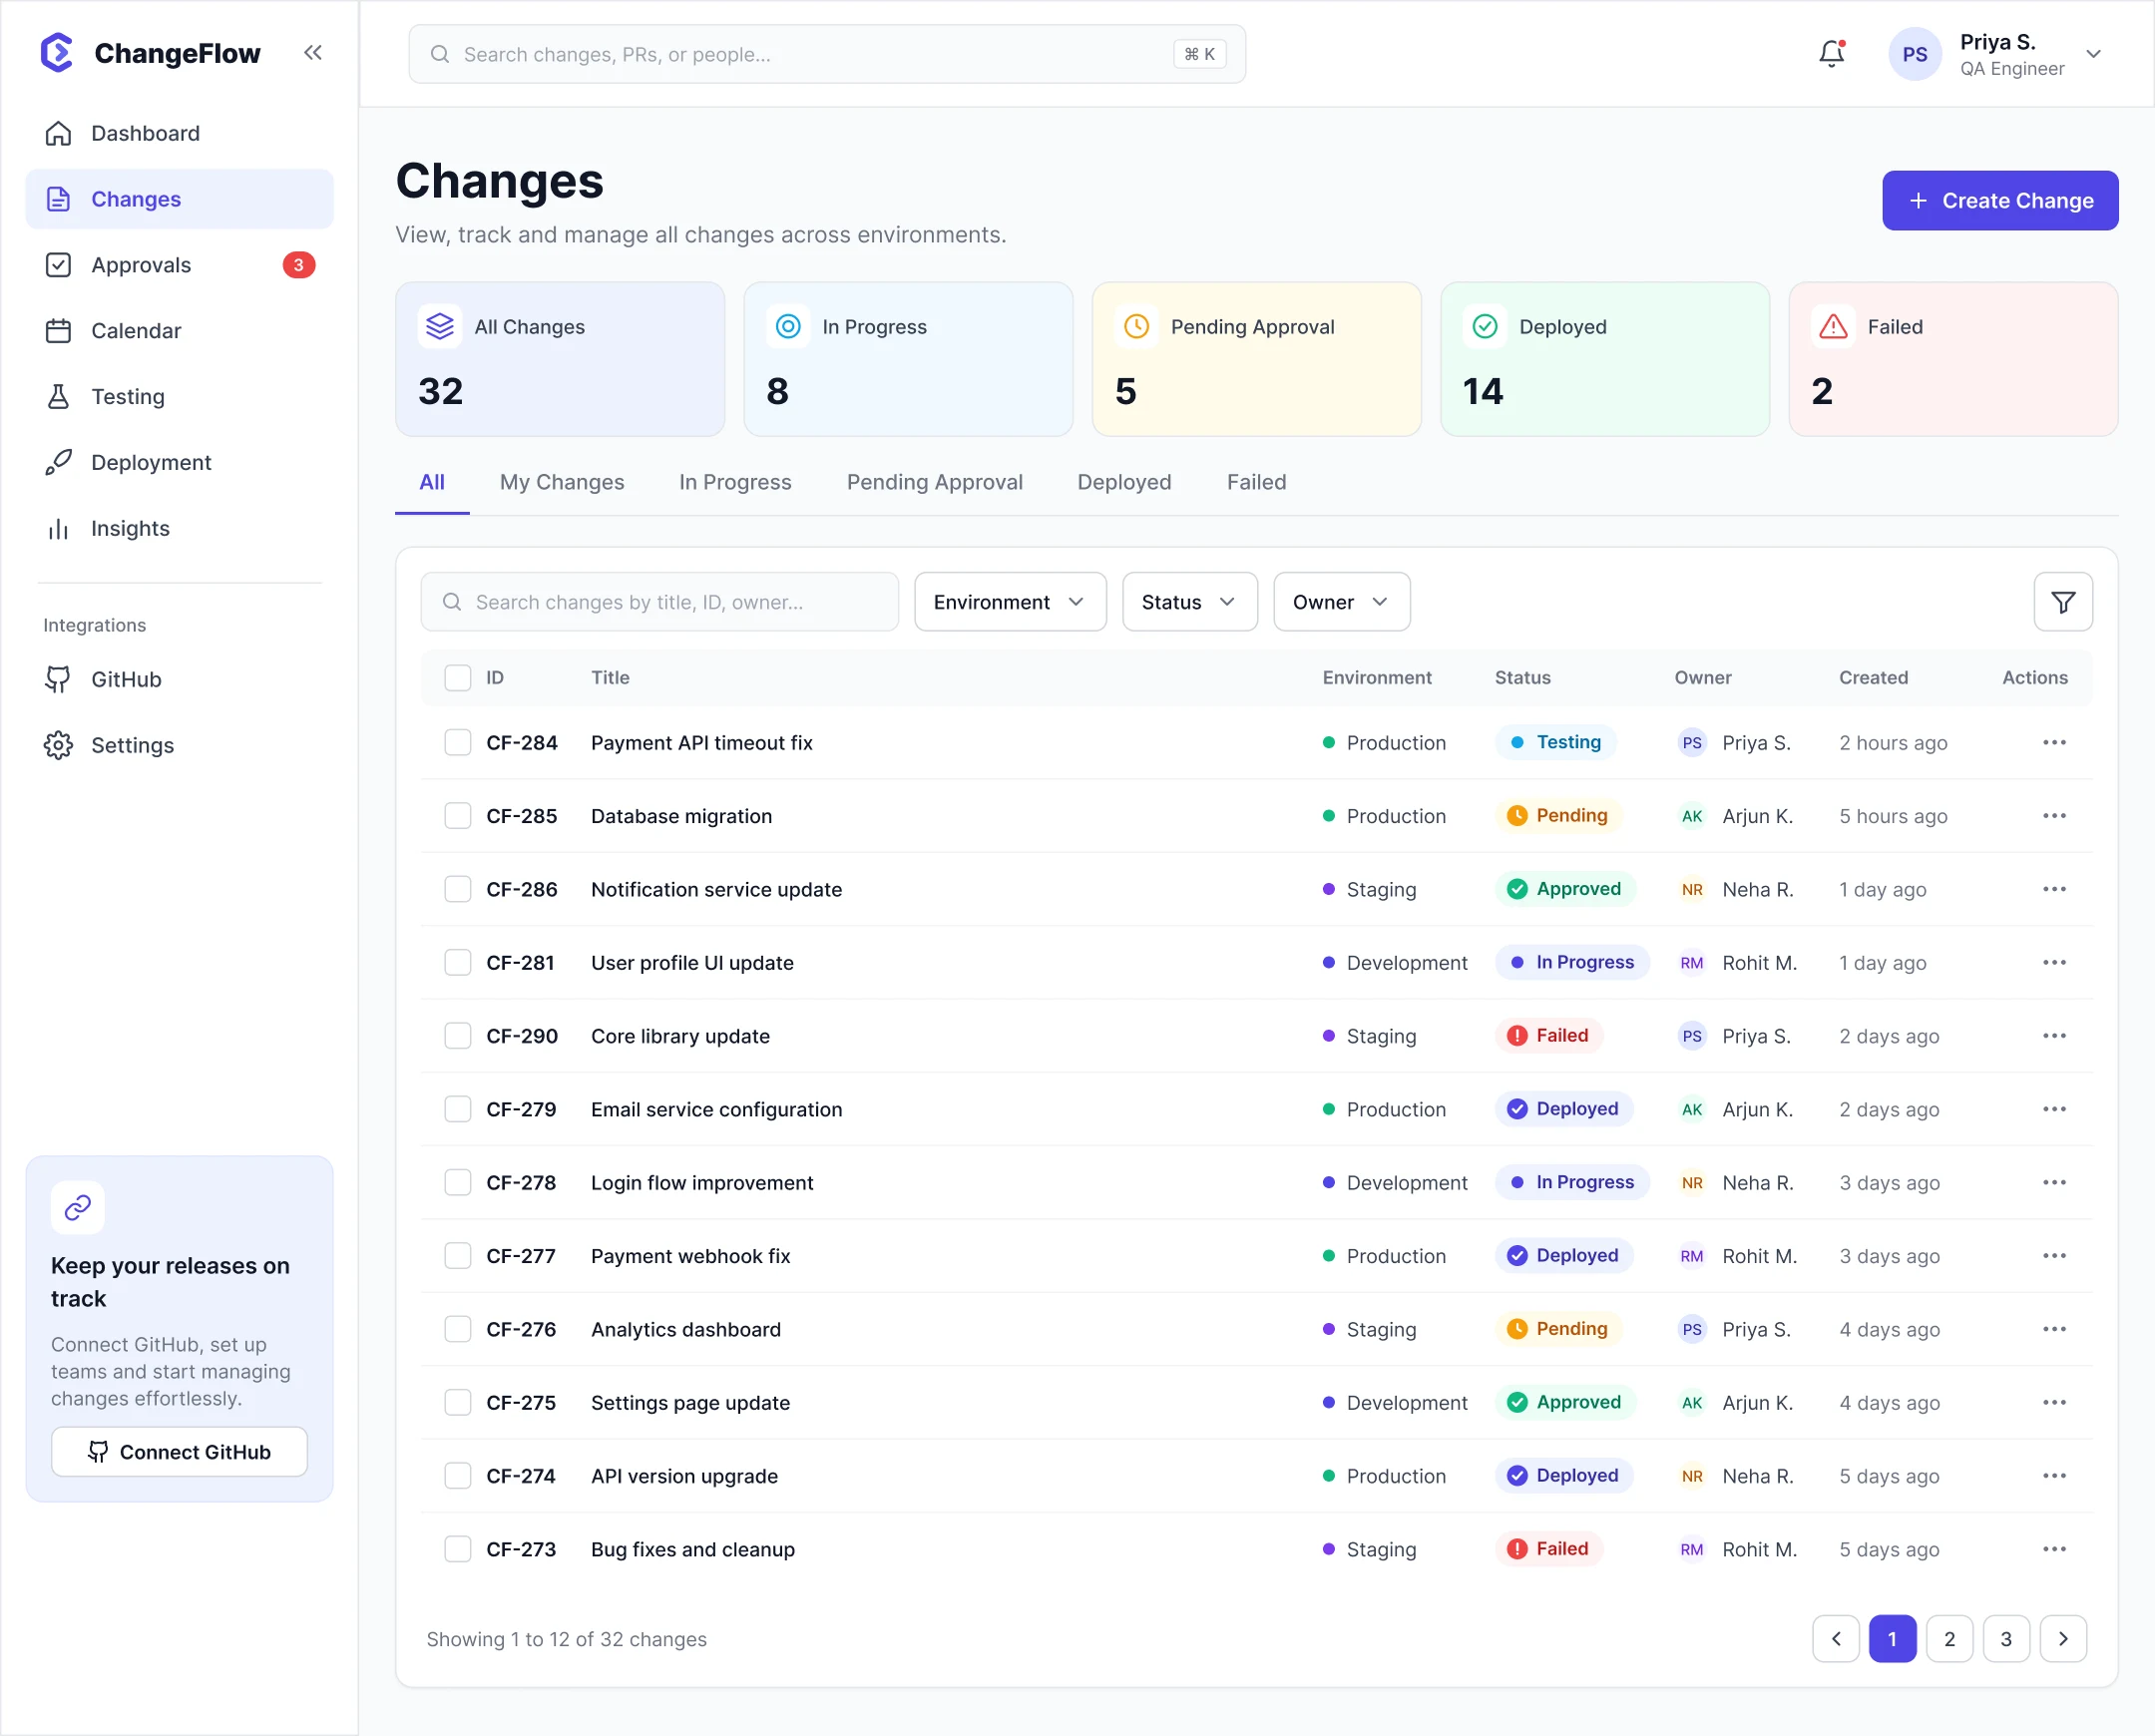2155x1736 pixels.
Task: Open the Deployment rocket page
Action: [x=179, y=463]
